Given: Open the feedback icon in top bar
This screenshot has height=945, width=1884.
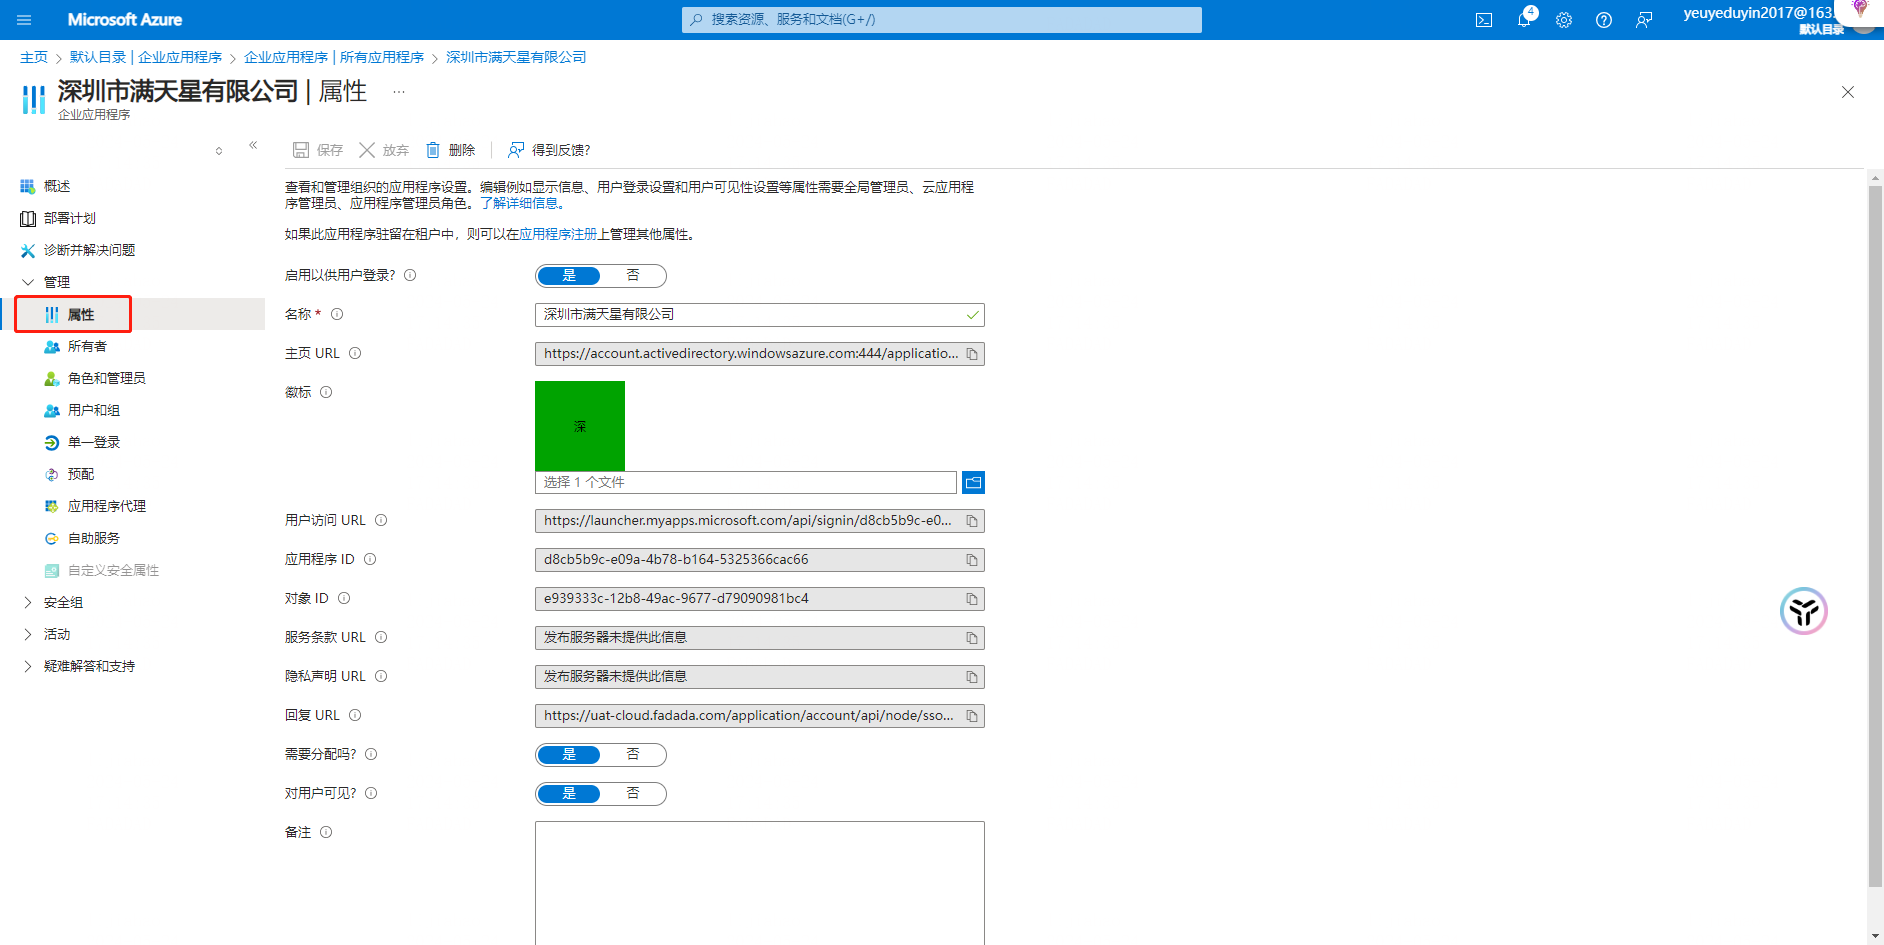Looking at the screenshot, I should (x=1644, y=20).
